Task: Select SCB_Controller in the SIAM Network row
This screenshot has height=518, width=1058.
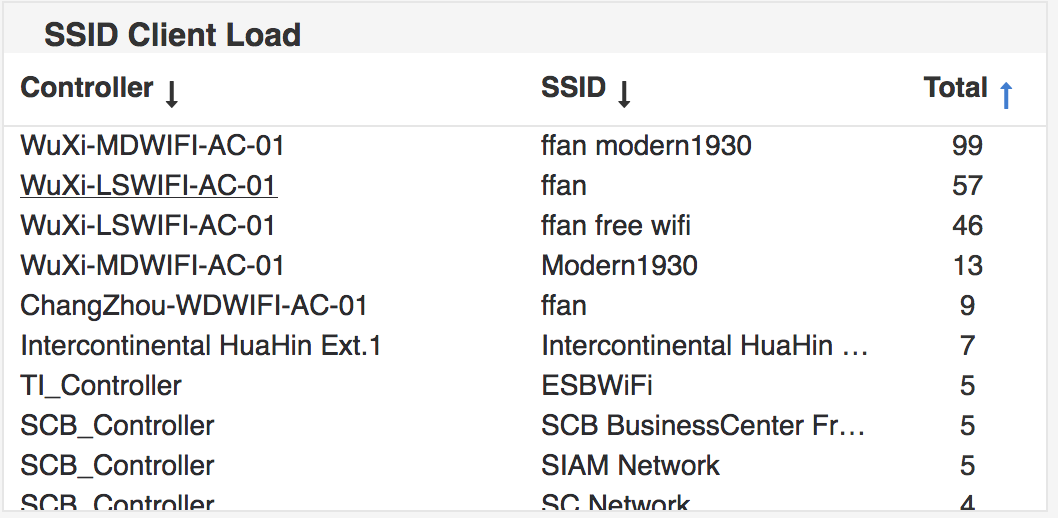Action: [x=117, y=465]
